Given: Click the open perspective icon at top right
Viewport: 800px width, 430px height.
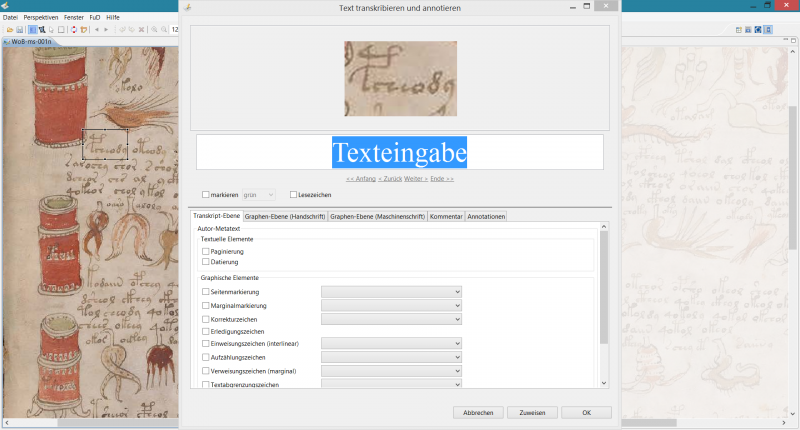Looking at the screenshot, I should pos(739,30).
